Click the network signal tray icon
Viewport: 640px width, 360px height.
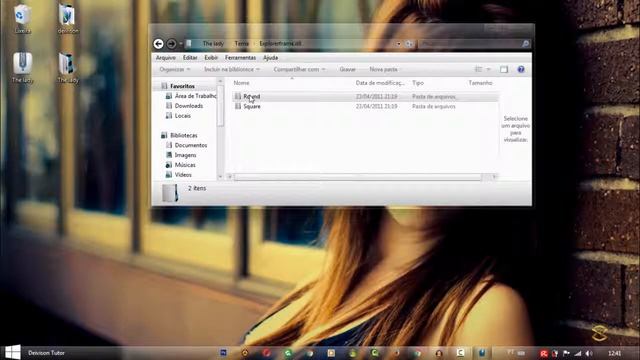click(578, 353)
